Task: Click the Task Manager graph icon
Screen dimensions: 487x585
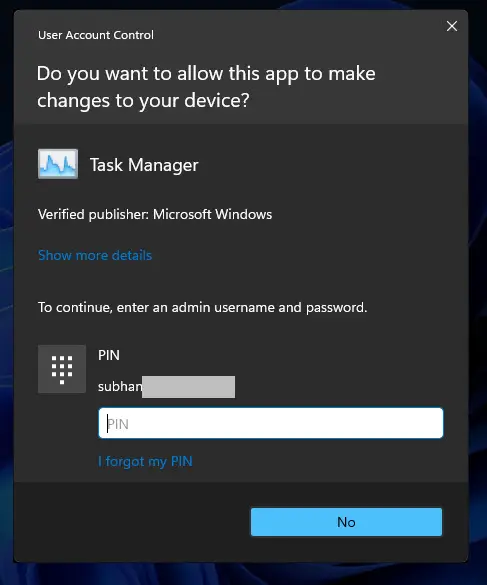Action: click(58, 164)
